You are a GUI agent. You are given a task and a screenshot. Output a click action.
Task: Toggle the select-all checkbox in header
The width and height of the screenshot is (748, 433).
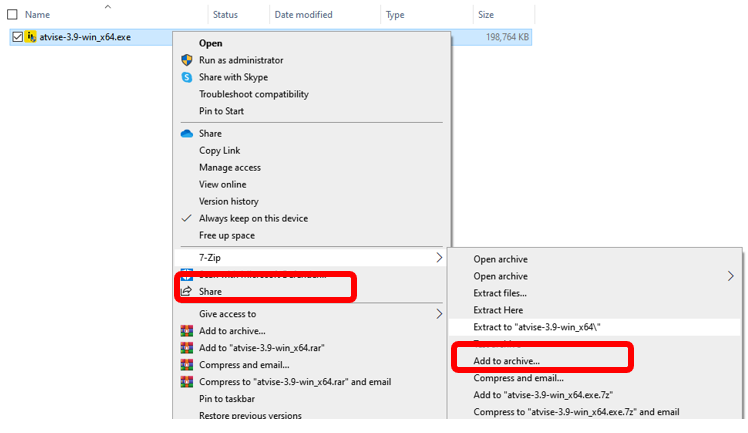tap(12, 14)
